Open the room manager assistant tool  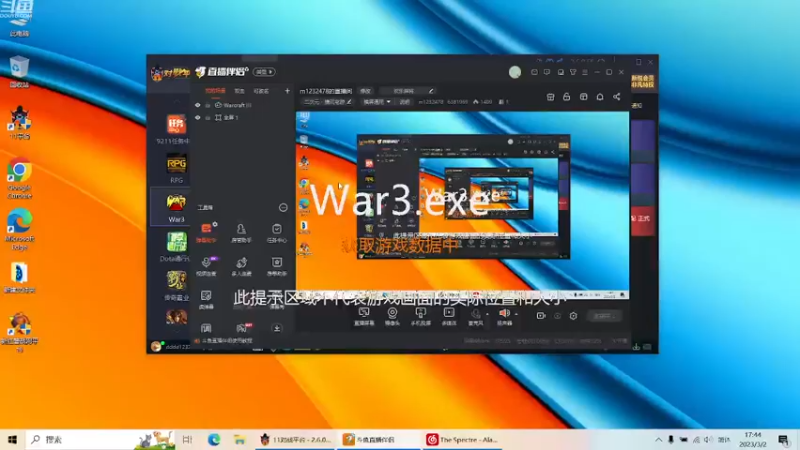point(241,232)
